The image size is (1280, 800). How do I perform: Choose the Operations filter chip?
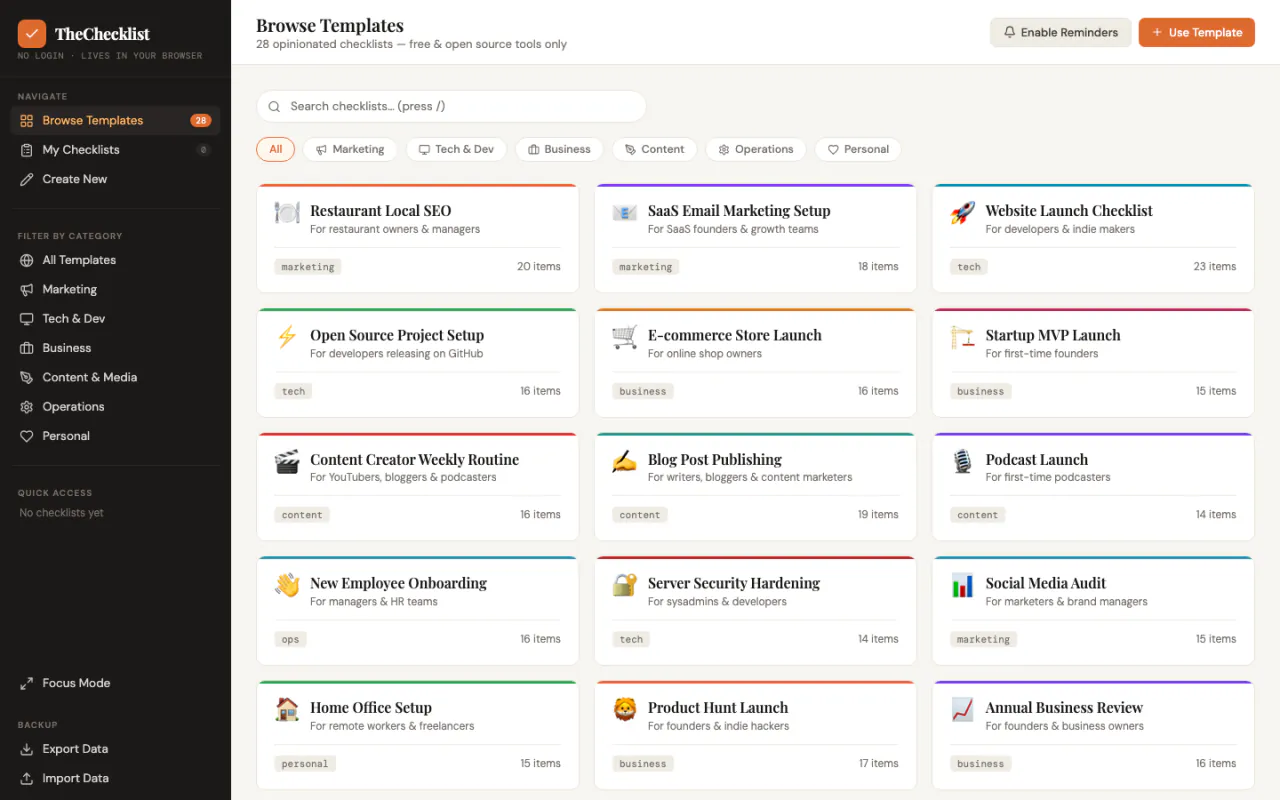click(756, 149)
